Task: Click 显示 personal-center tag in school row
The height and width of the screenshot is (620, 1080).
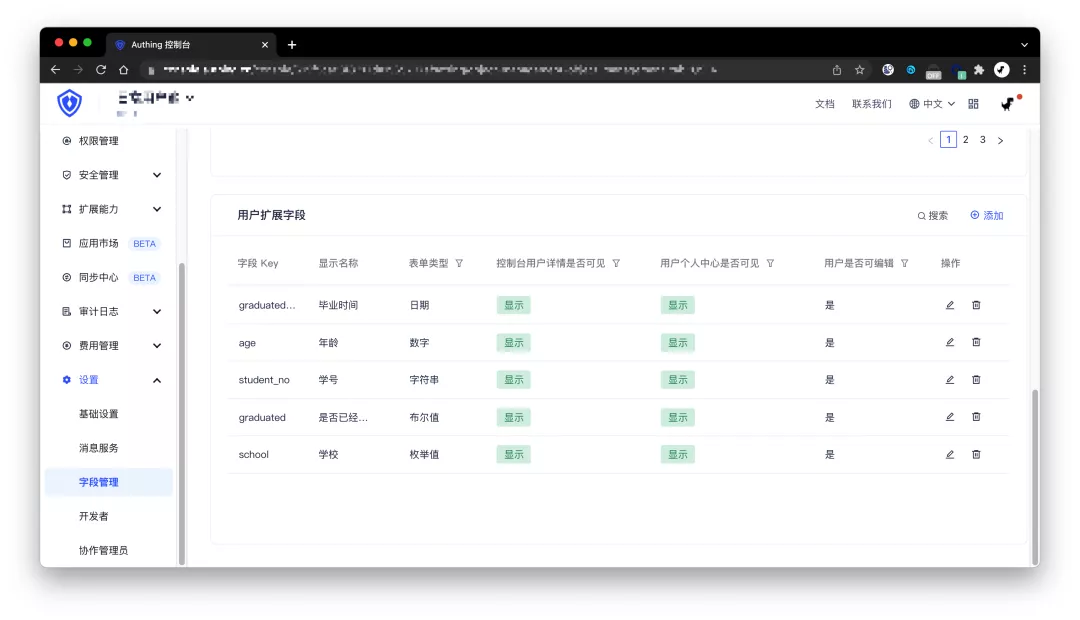Action: click(x=678, y=455)
